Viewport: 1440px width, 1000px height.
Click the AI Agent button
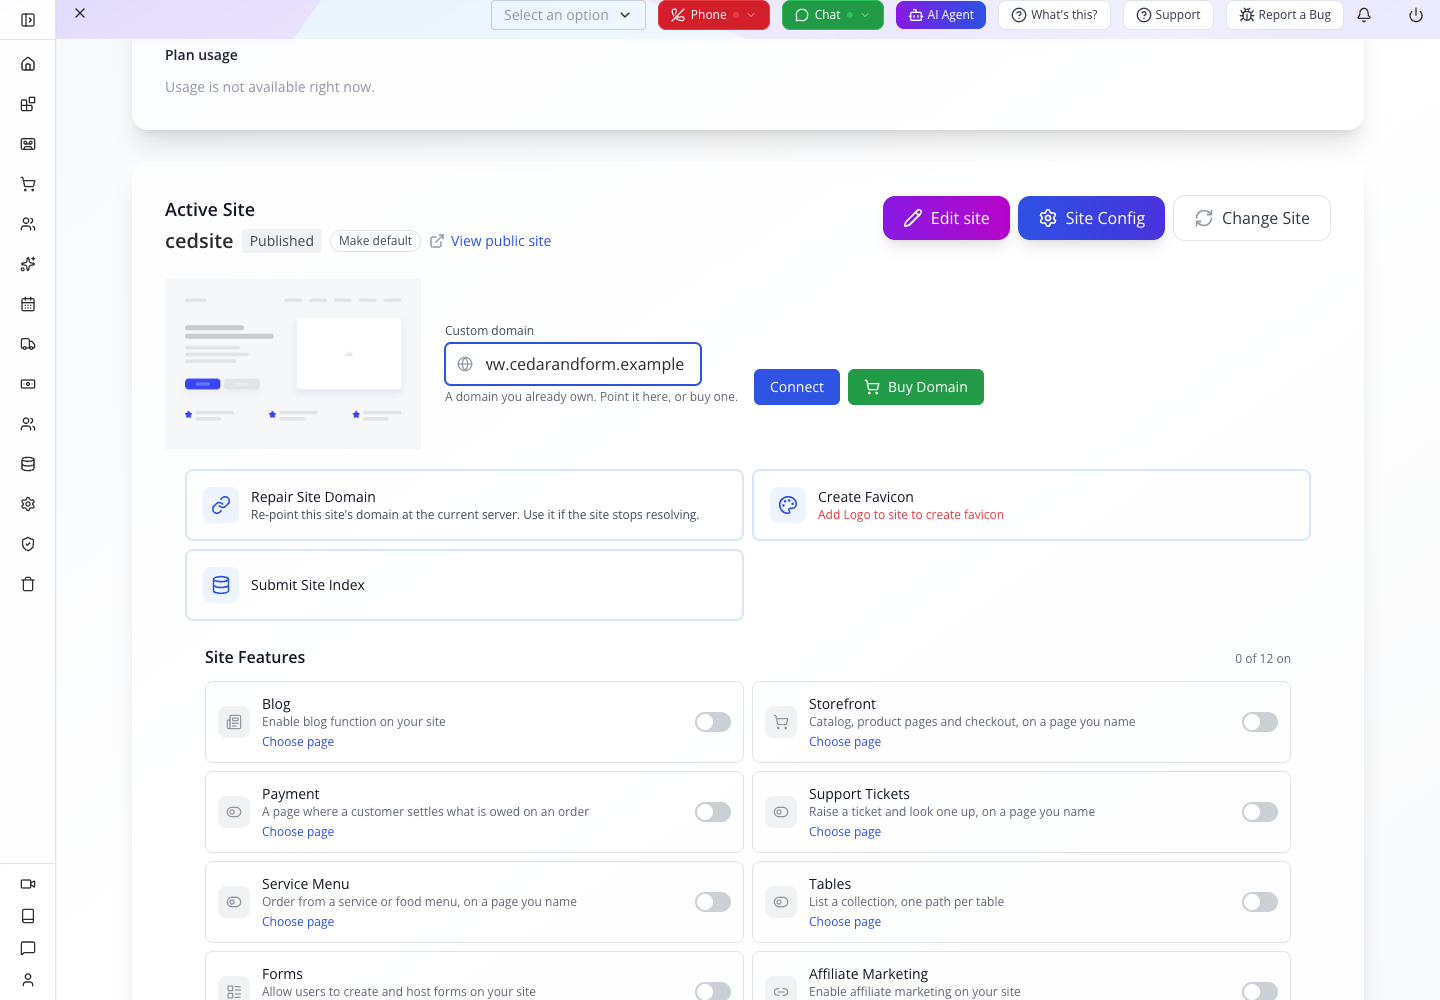click(x=941, y=15)
